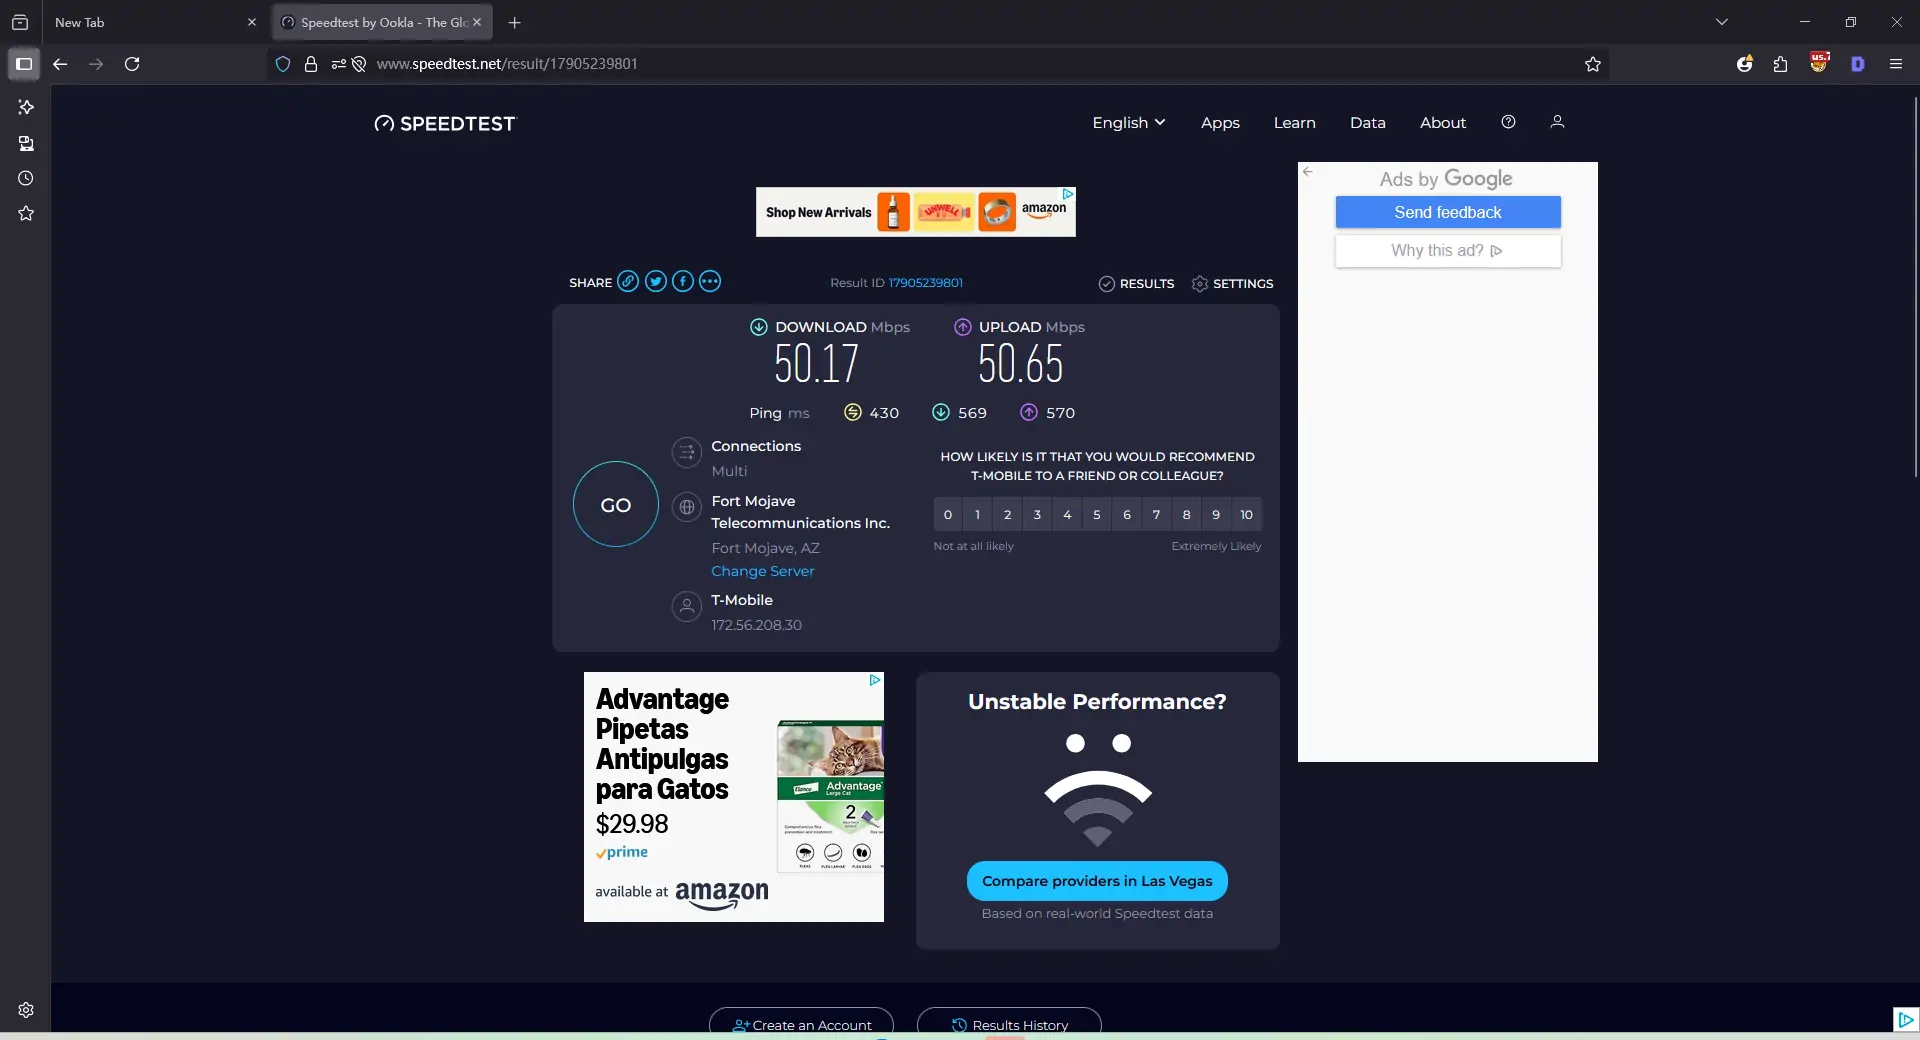Select rating 6 on recommendation scale
1920x1040 pixels.
click(1127, 515)
